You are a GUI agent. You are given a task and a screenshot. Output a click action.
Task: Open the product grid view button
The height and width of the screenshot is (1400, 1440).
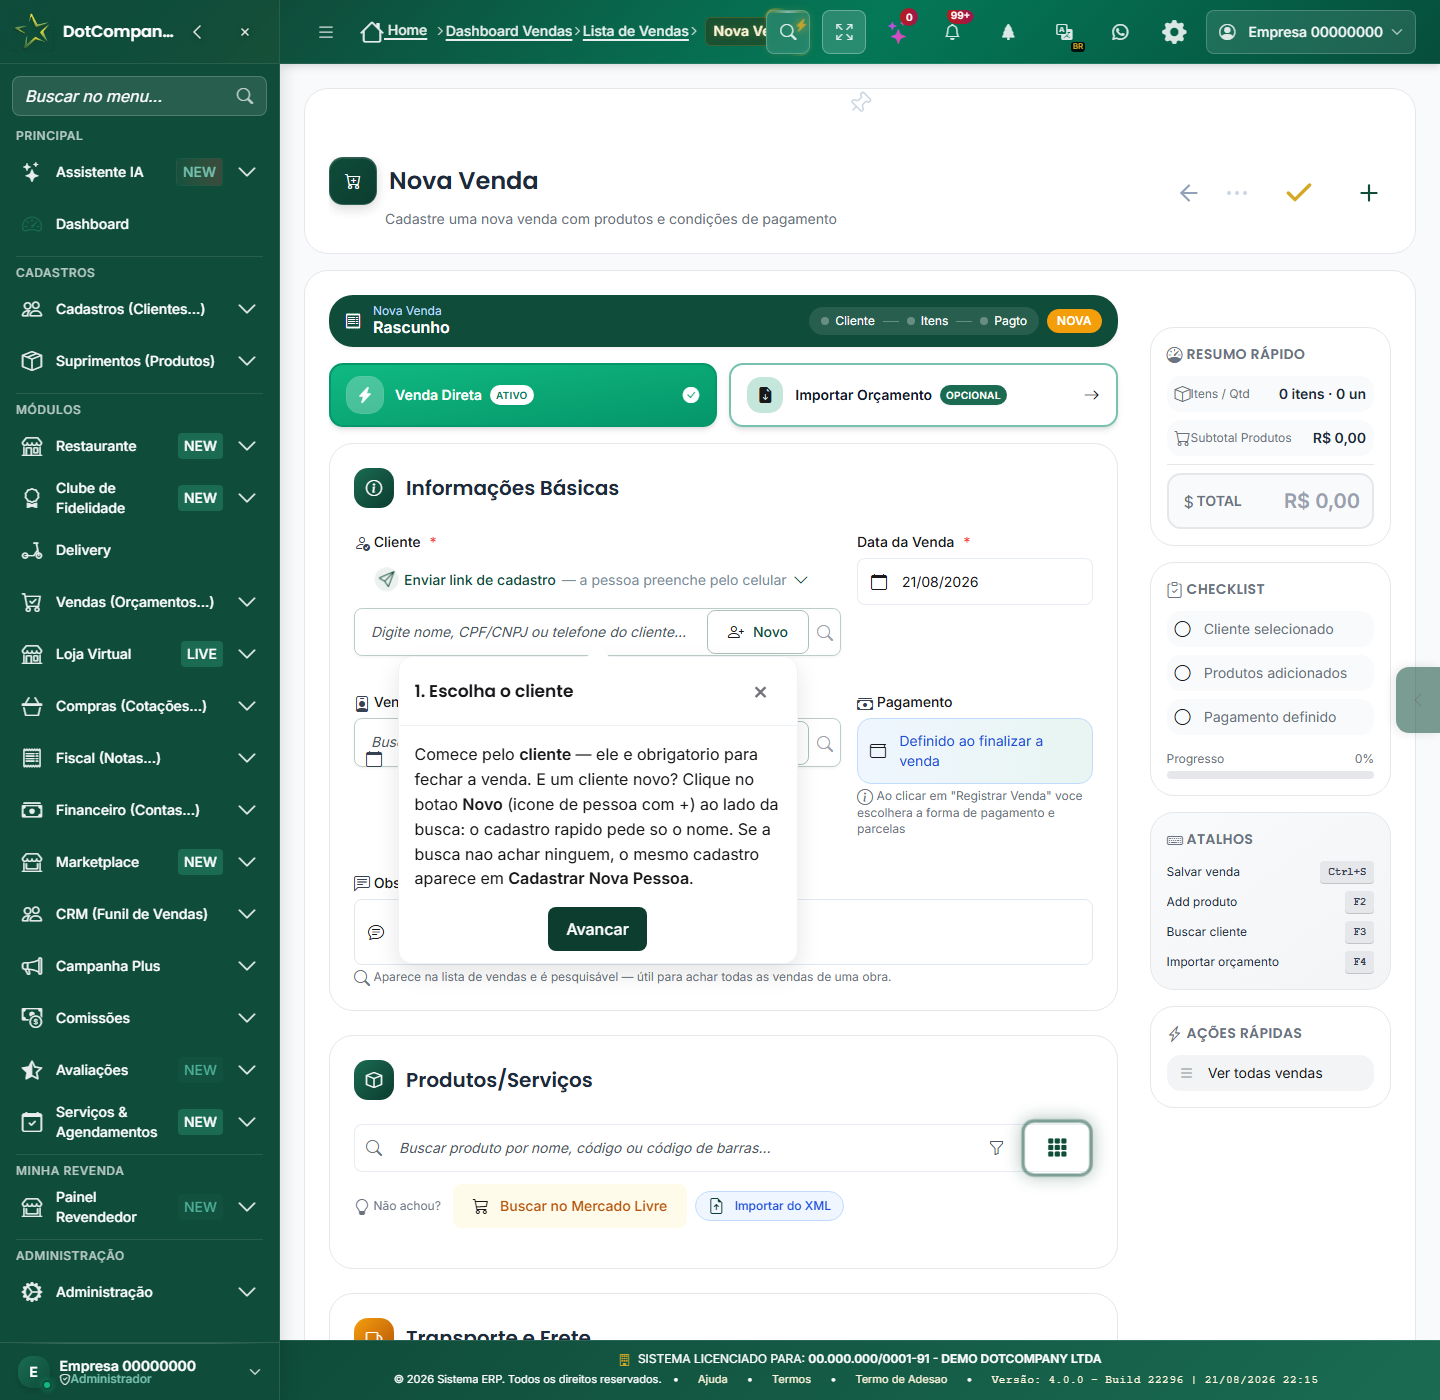1057,1148
